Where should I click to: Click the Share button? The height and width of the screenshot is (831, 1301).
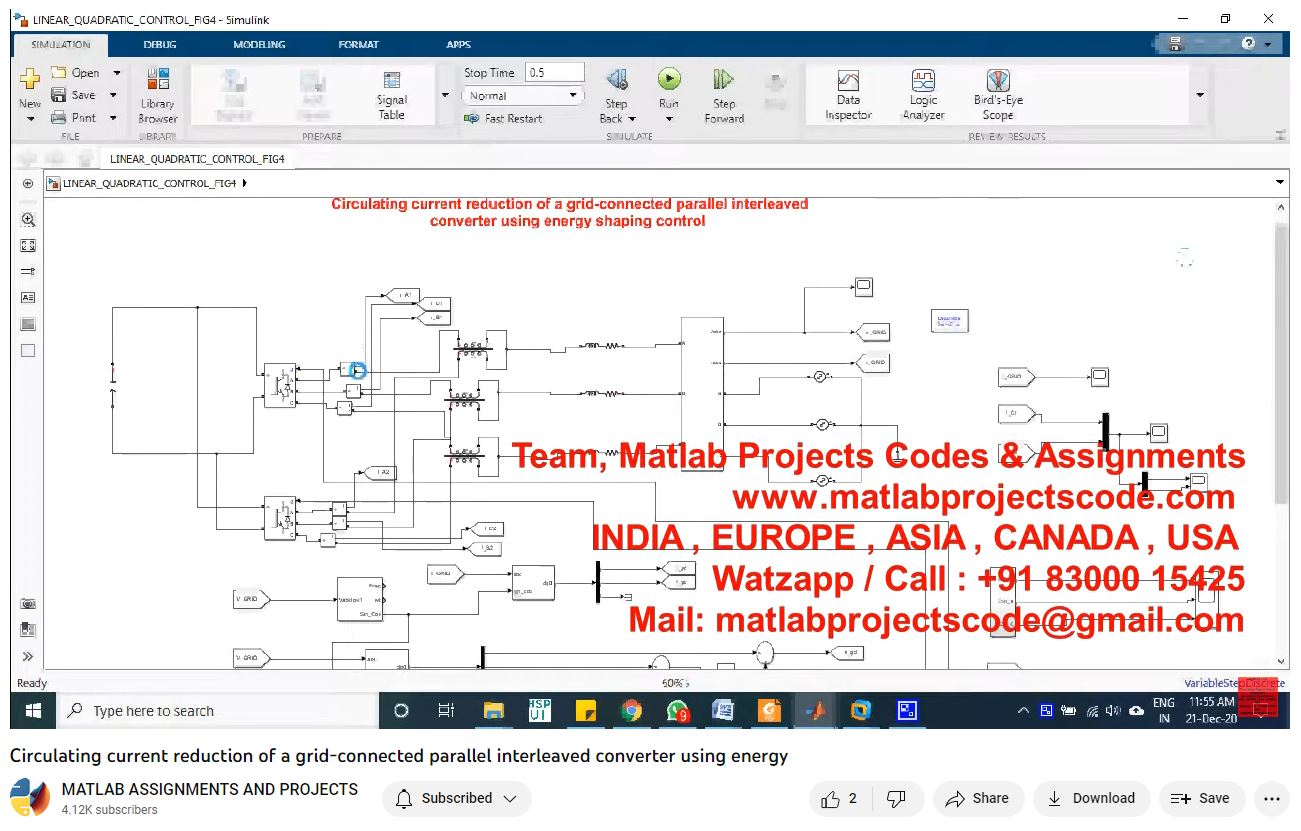pos(978,798)
